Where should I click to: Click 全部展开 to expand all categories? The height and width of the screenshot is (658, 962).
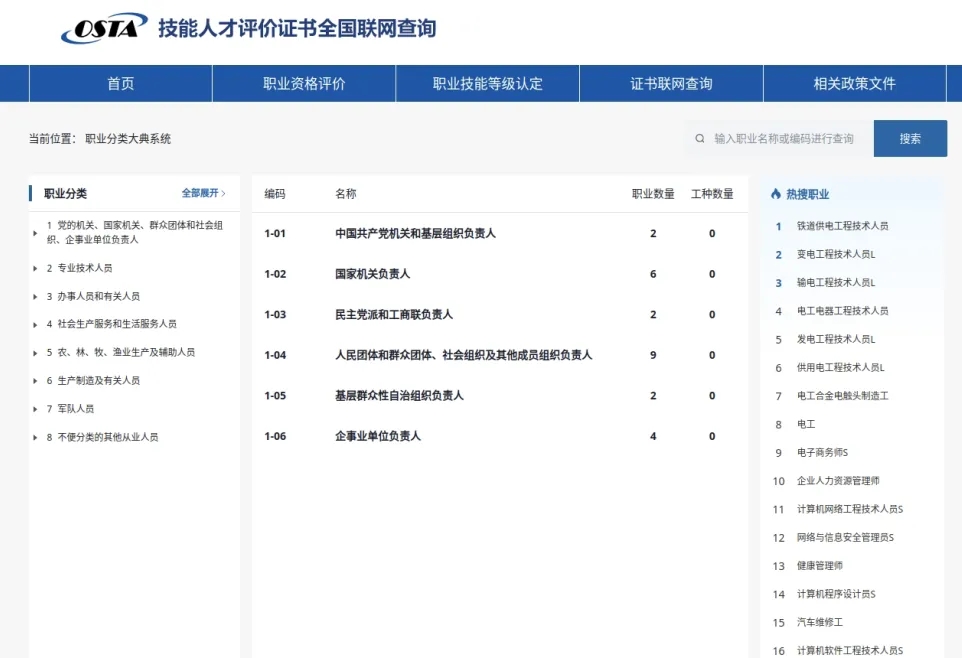[203, 193]
